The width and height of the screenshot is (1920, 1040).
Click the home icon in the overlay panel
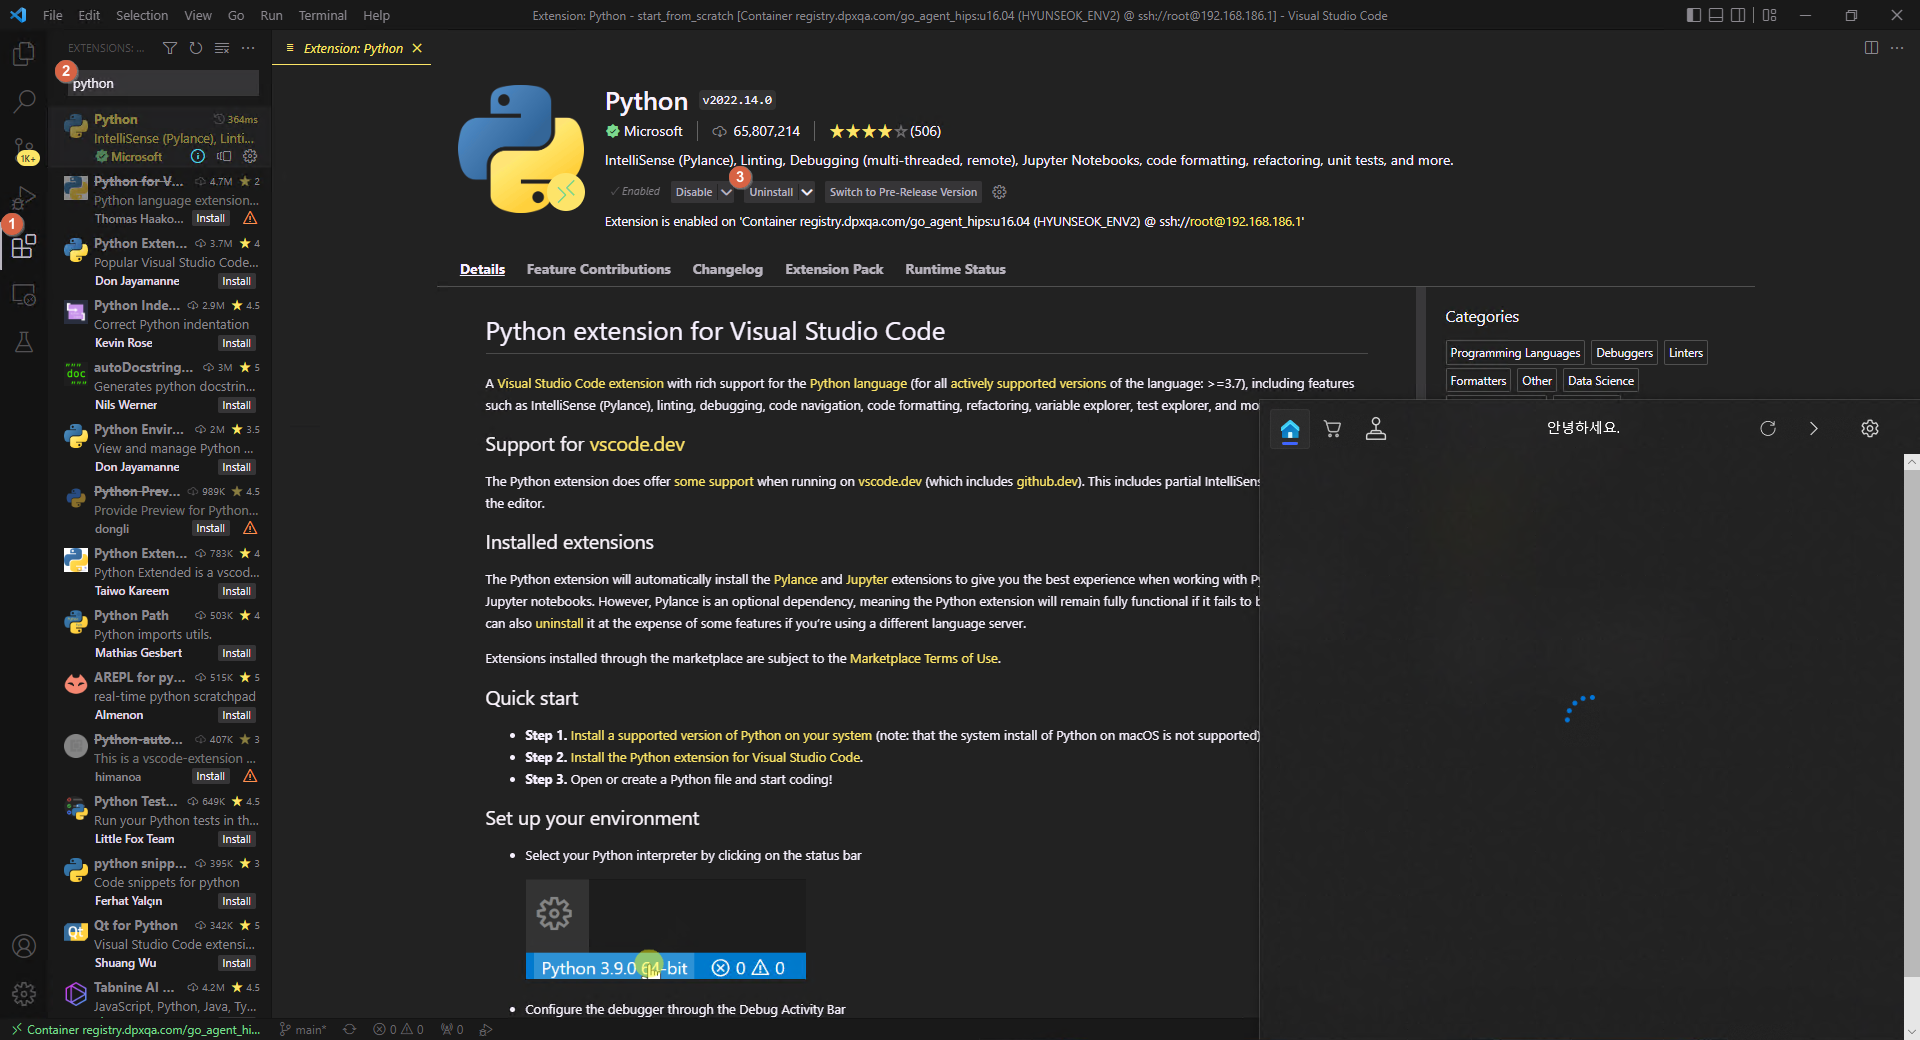(x=1290, y=429)
